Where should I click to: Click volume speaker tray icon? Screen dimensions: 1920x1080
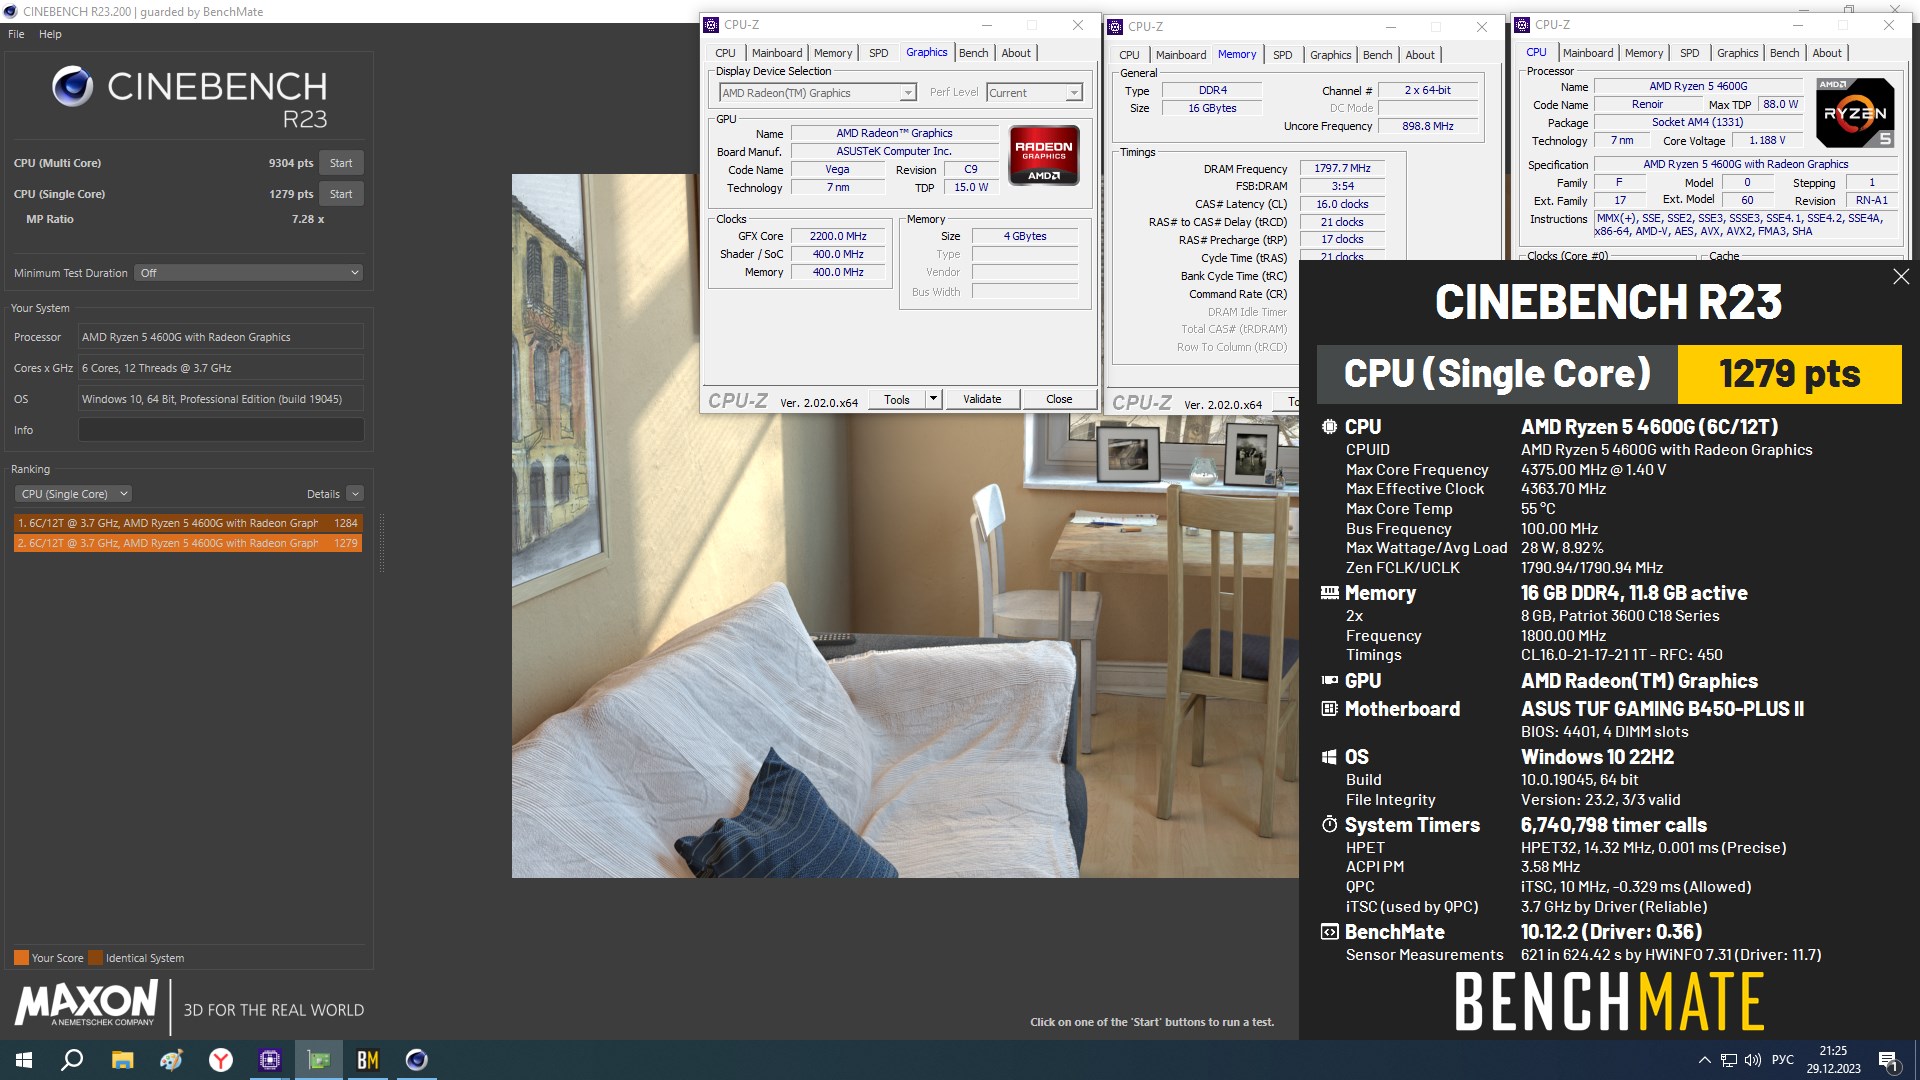coord(1752,1060)
